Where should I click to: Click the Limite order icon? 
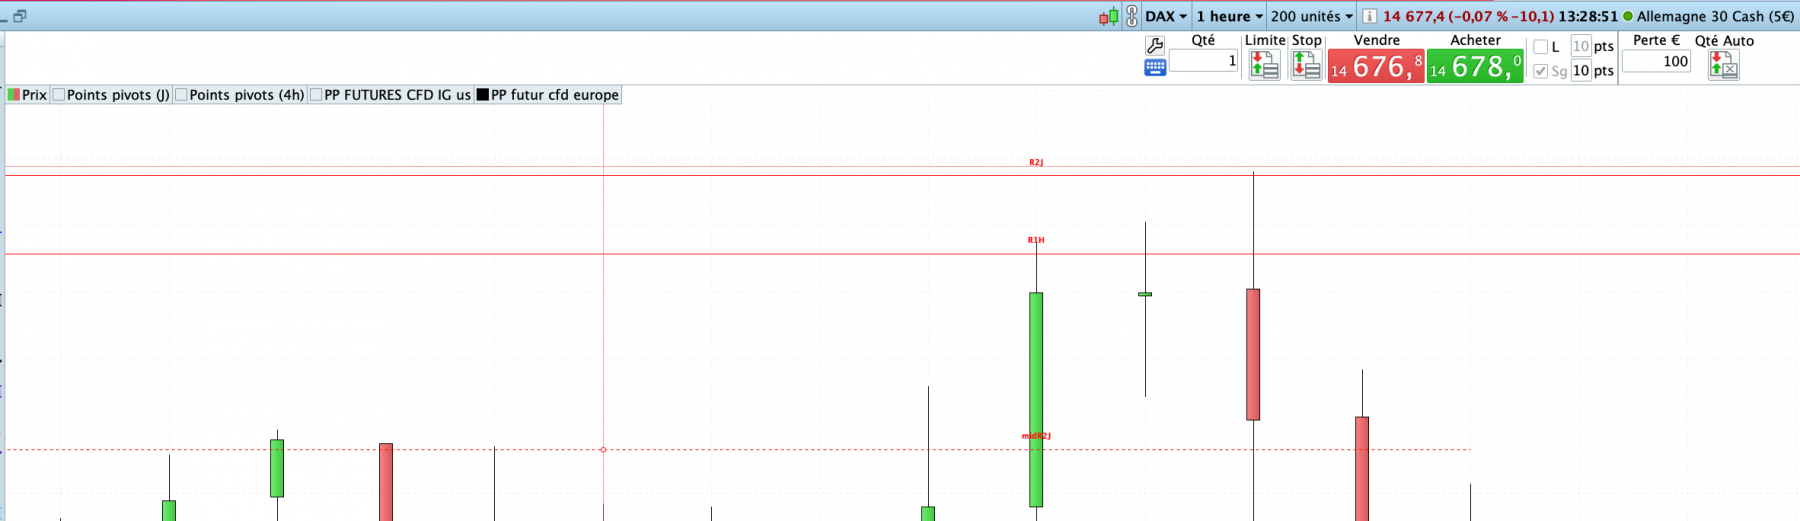1264,65
